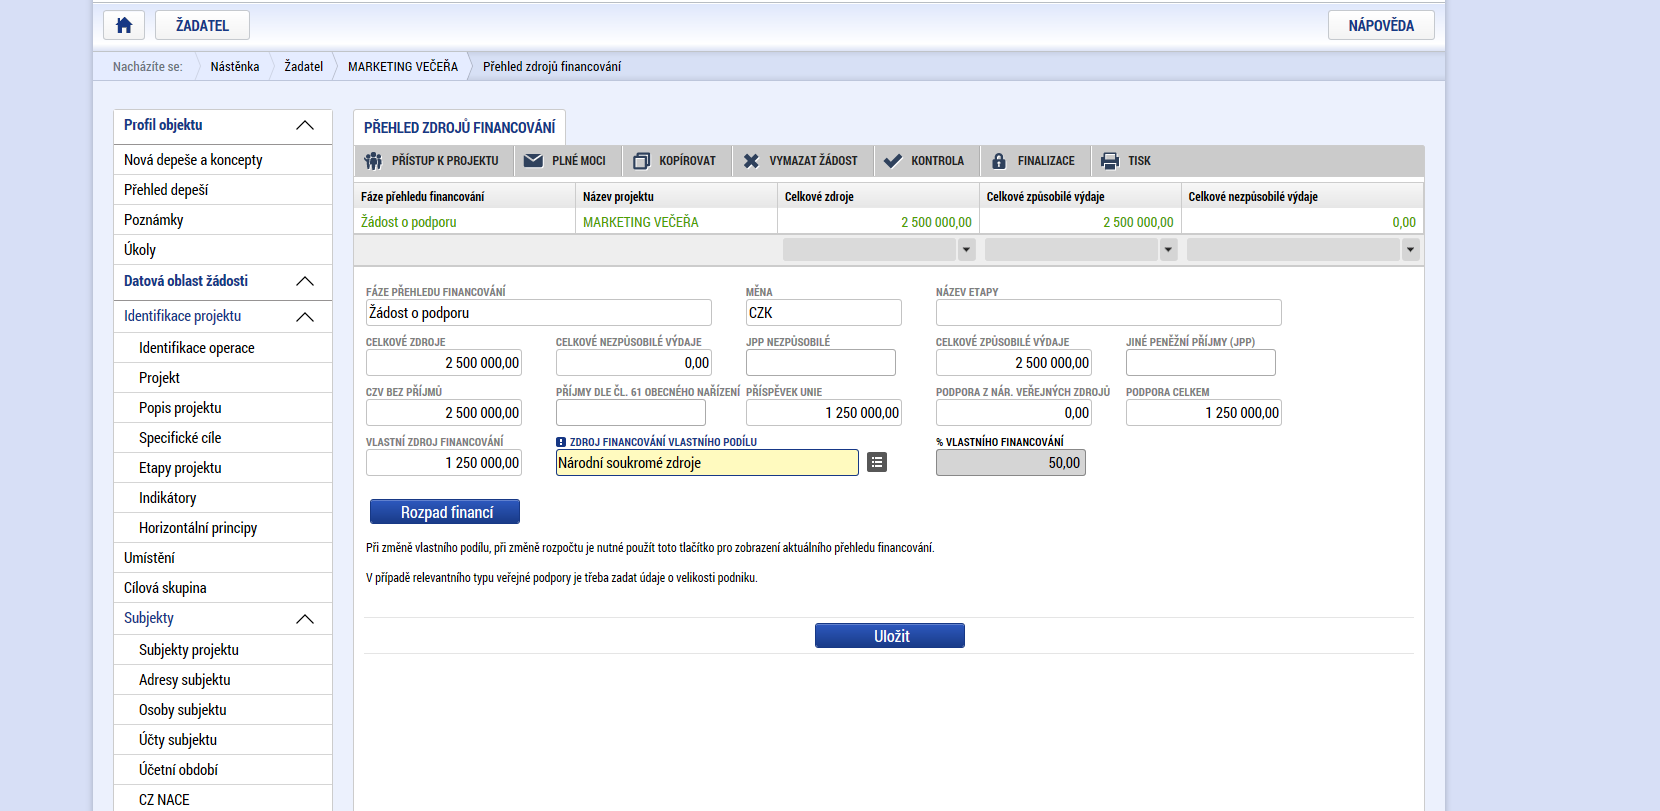Open Osoby subjektu

pos(223,710)
